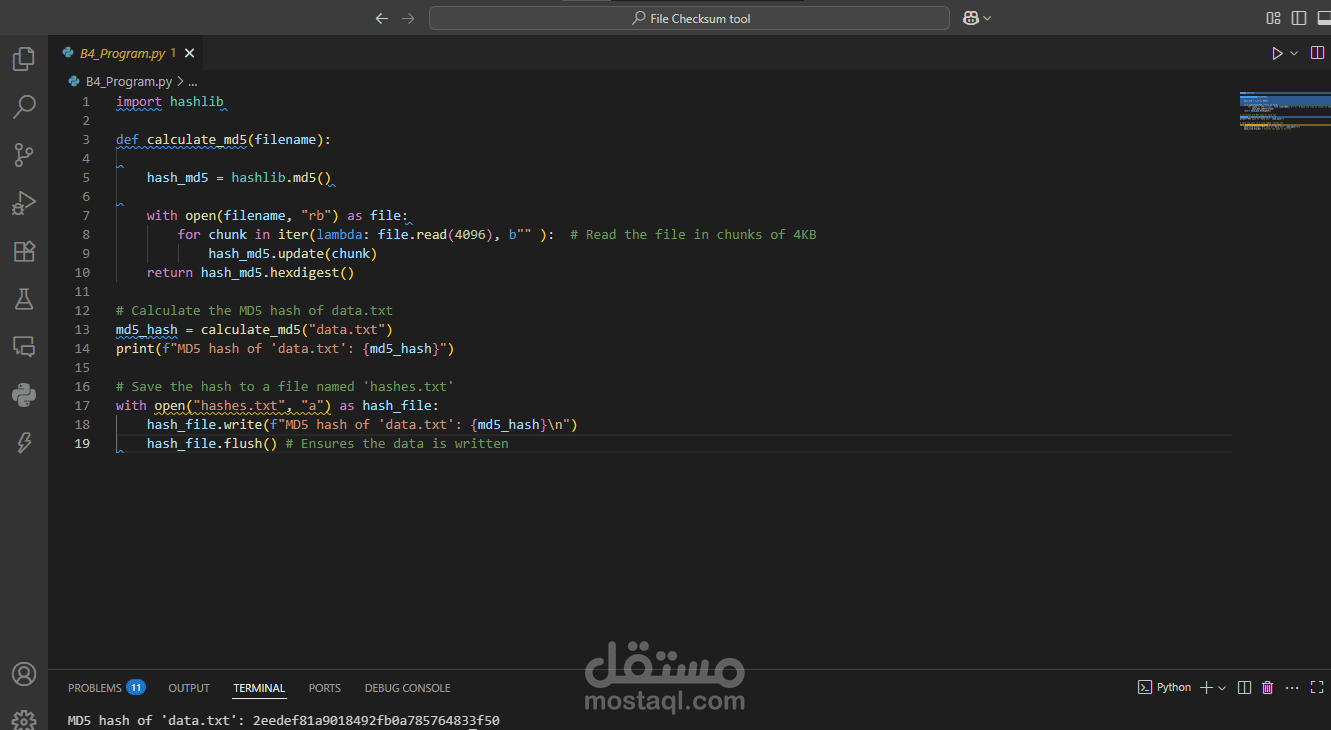The height and width of the screenshot is (730, 1331).
Task: Switch to the OUTPUT panel tab
Action: coord(189,688)
